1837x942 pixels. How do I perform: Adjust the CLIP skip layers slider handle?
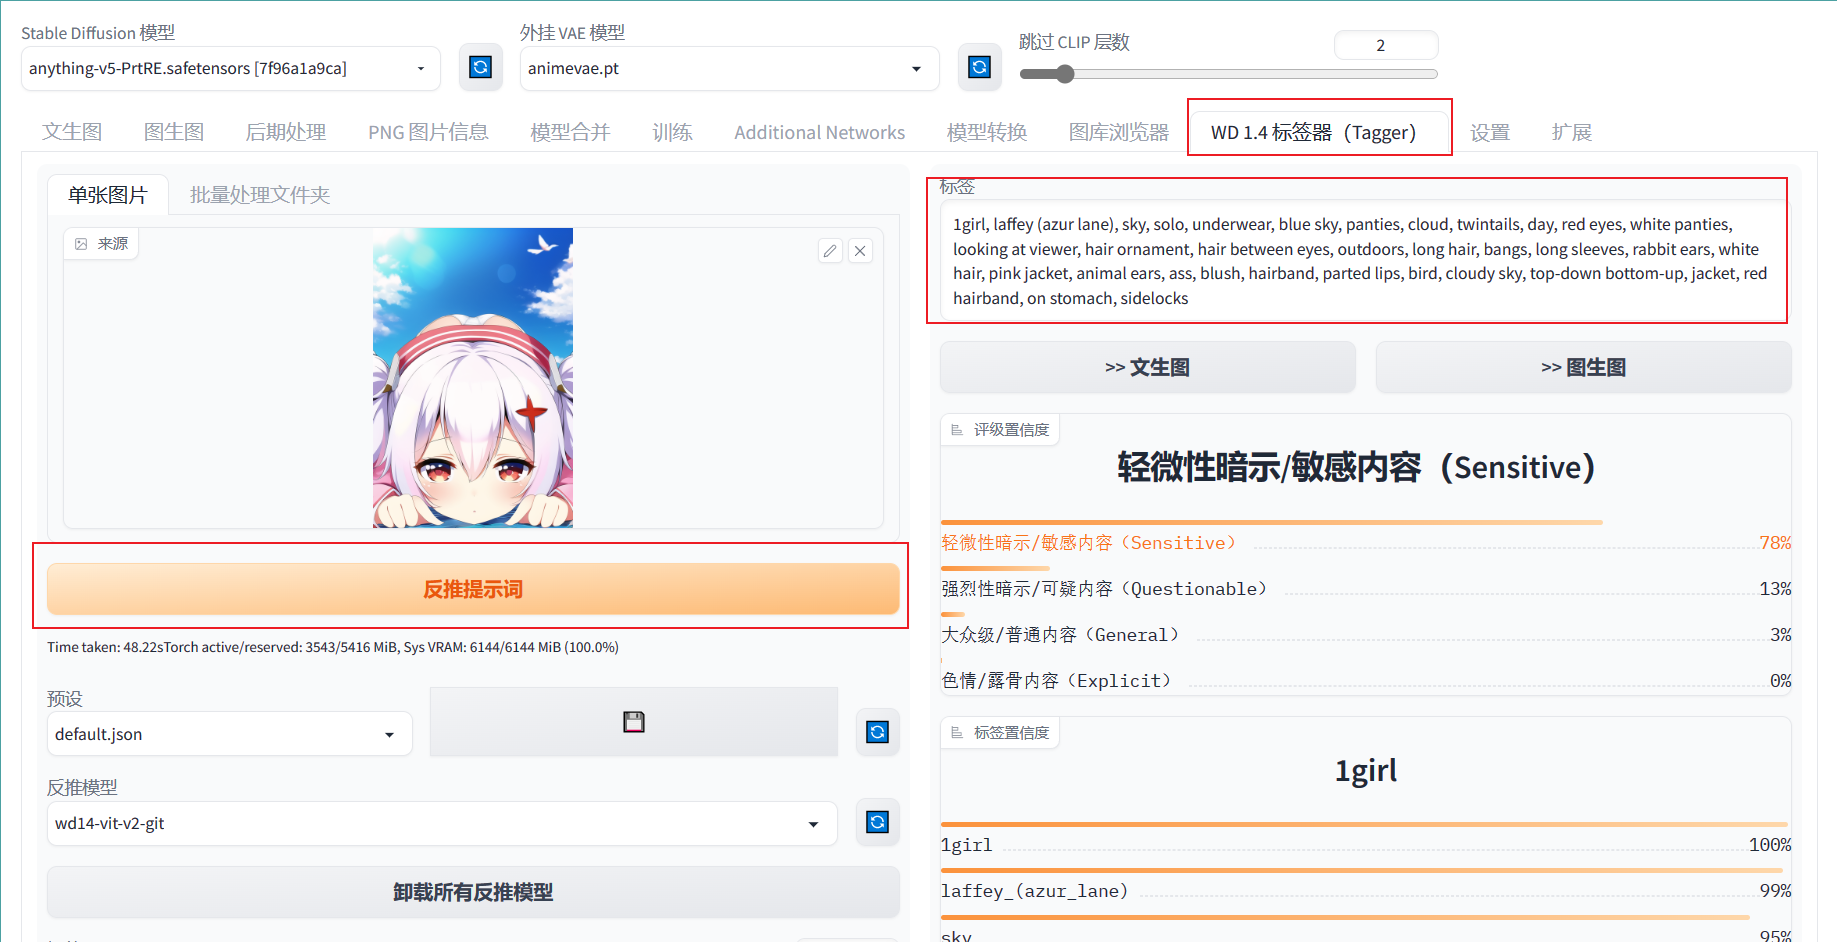(1065, 74)
